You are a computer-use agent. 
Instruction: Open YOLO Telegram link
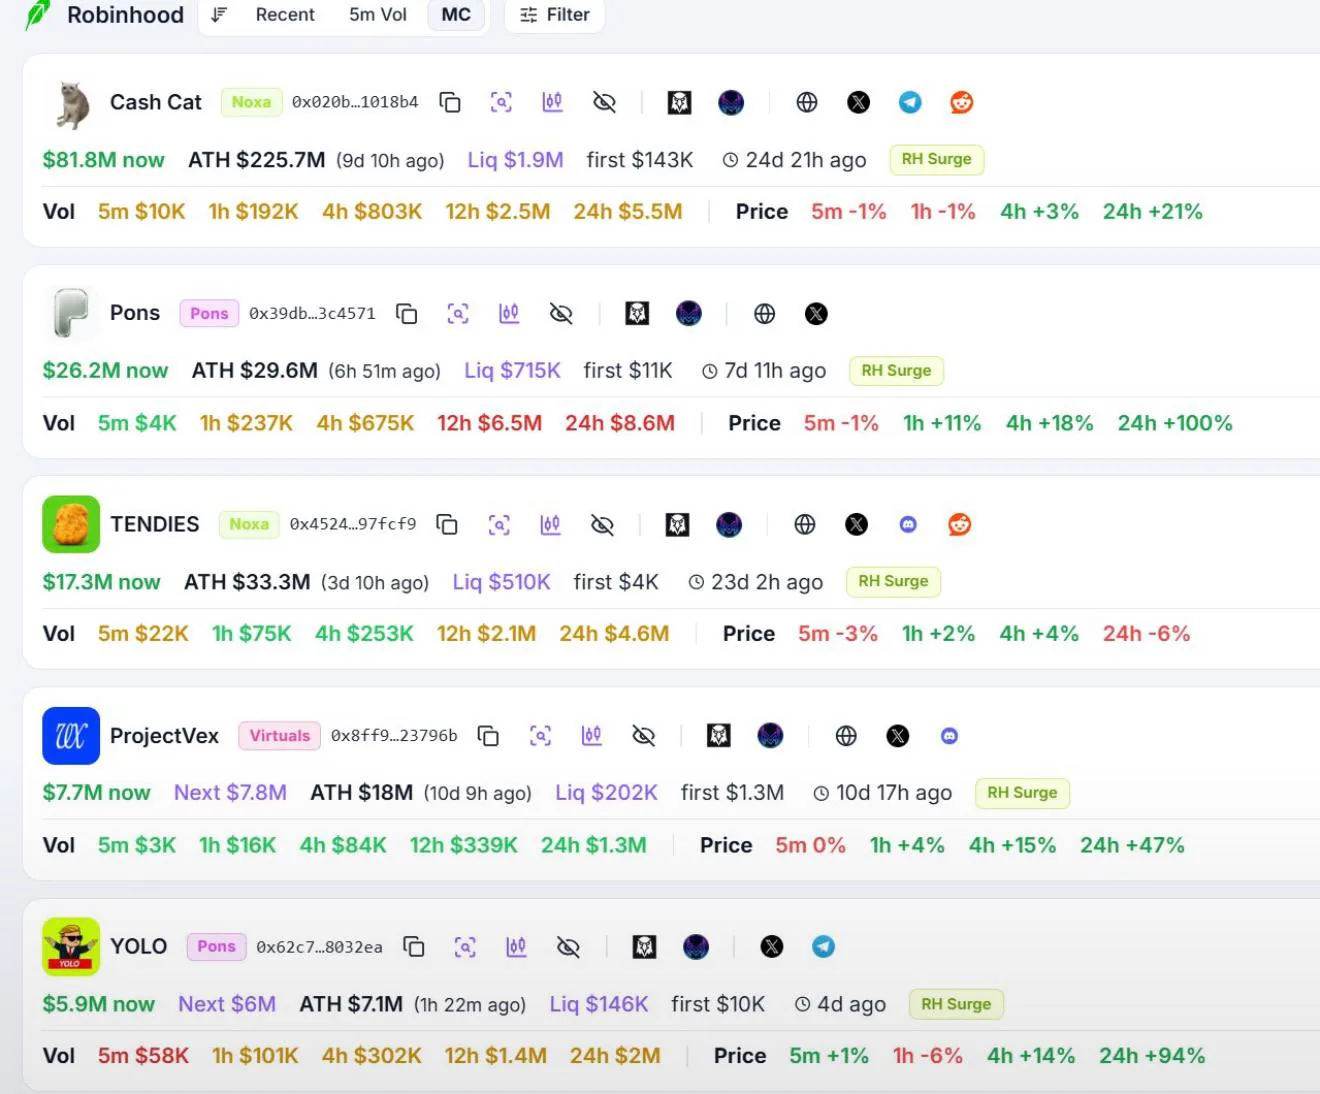[823, 947]
